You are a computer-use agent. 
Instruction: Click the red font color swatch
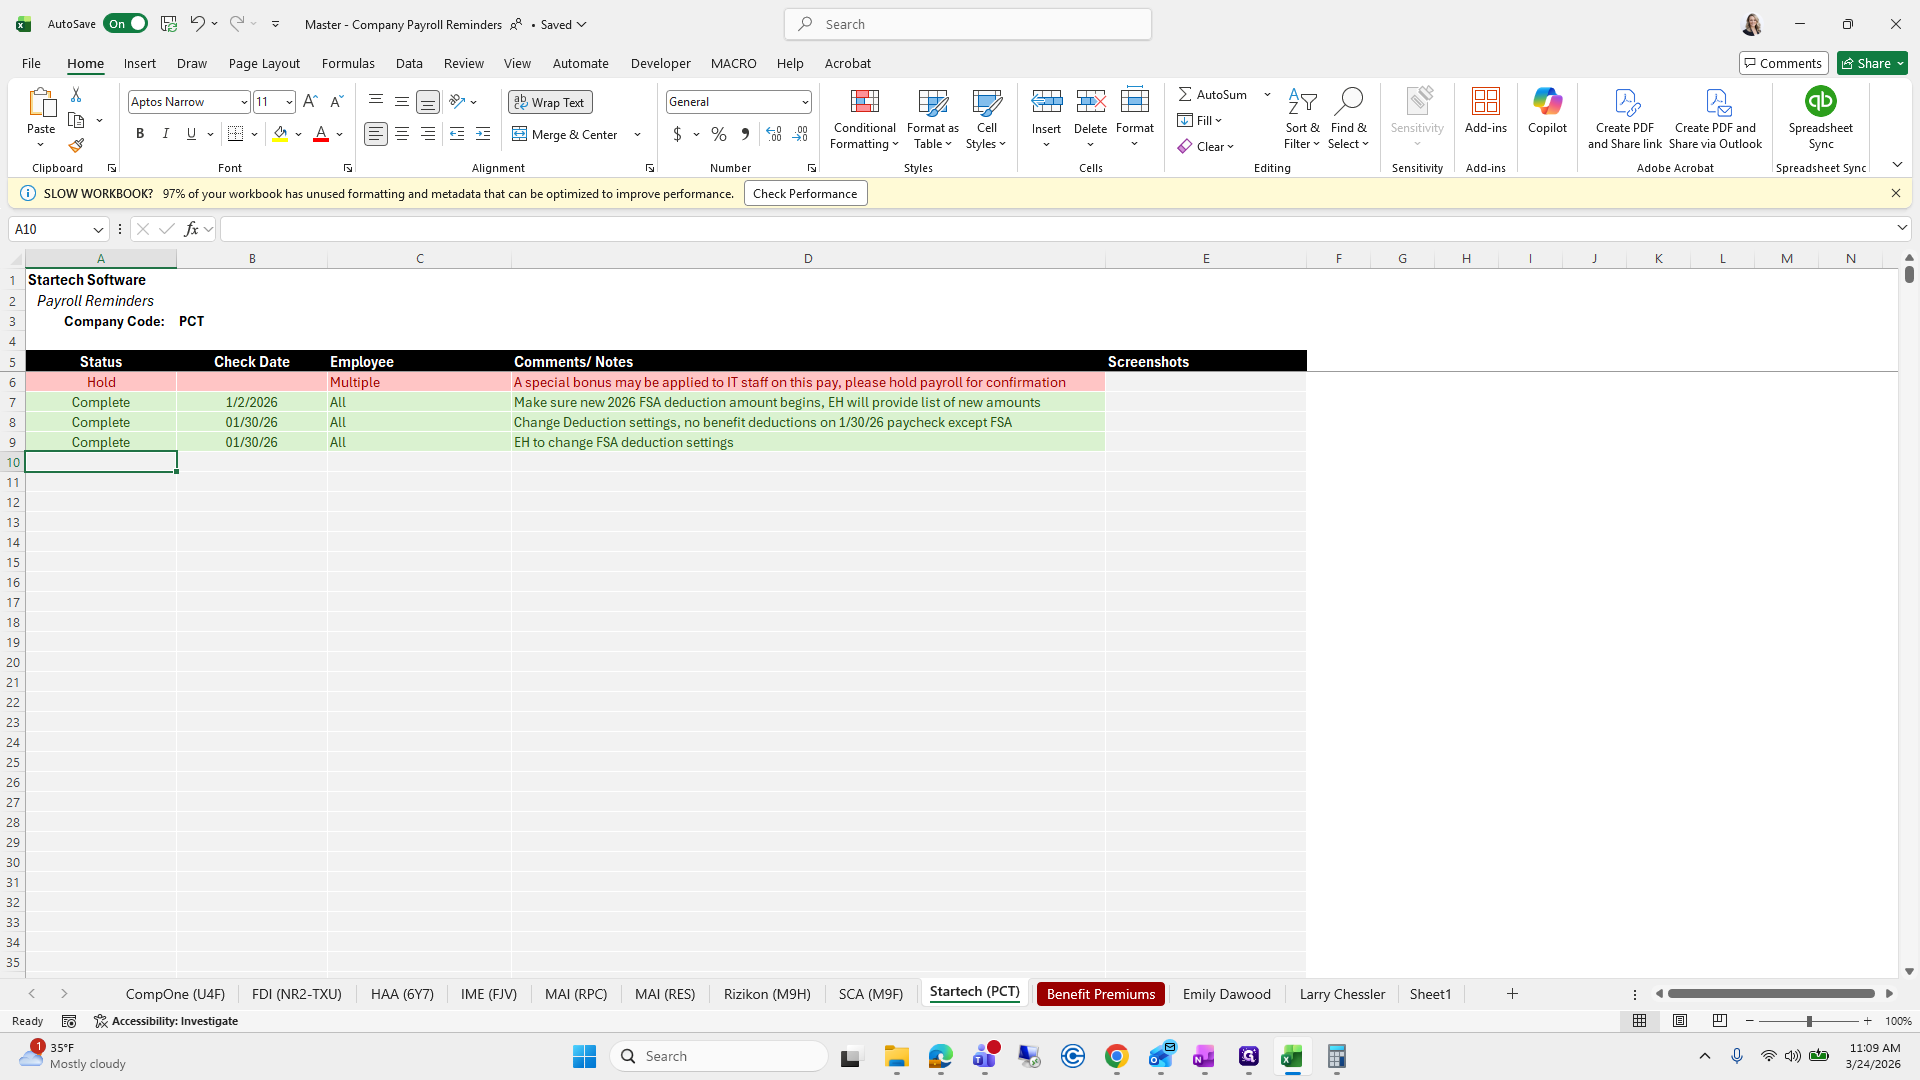[321, 134]
